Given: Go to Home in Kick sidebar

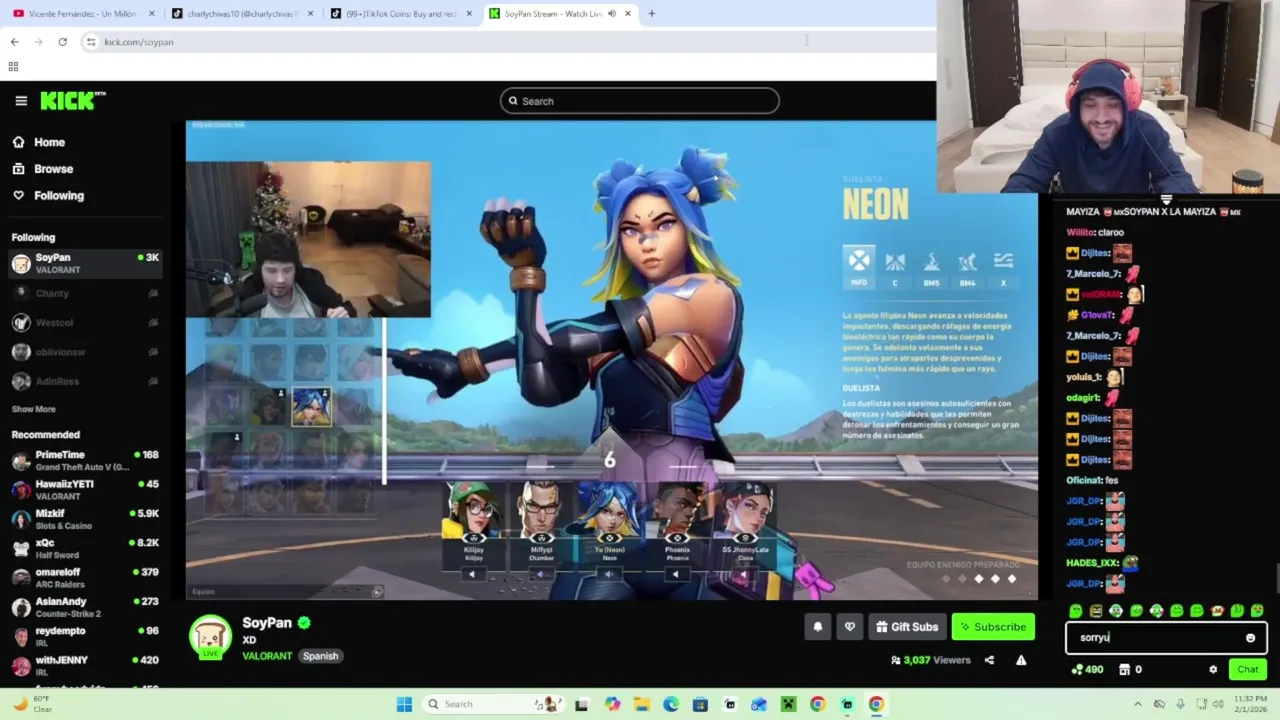Looking at the screenshot, I should [38, 142].
